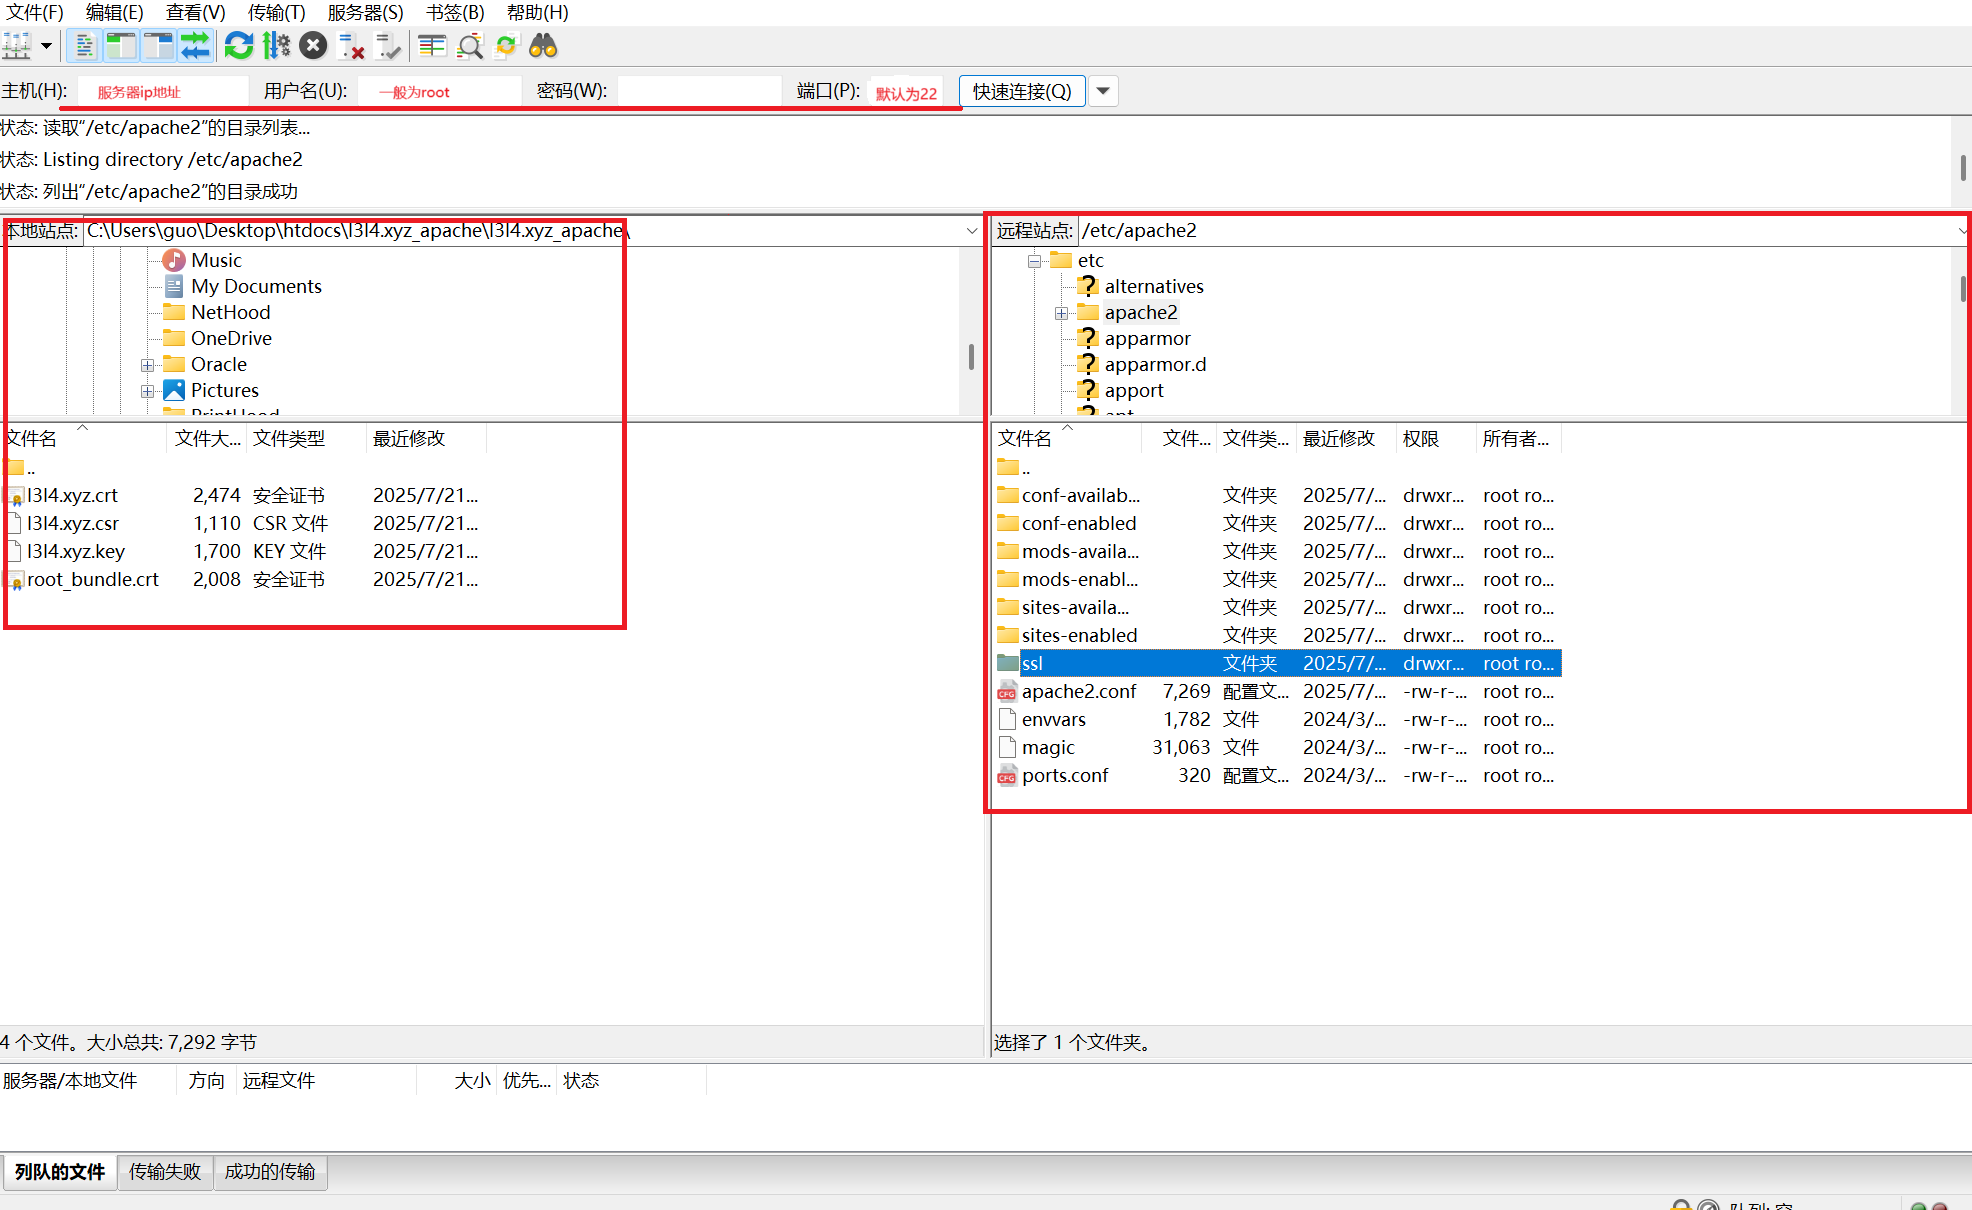Toggle message log display icon
This screenshot has height=1210, width=1972.
coord(85,46)
